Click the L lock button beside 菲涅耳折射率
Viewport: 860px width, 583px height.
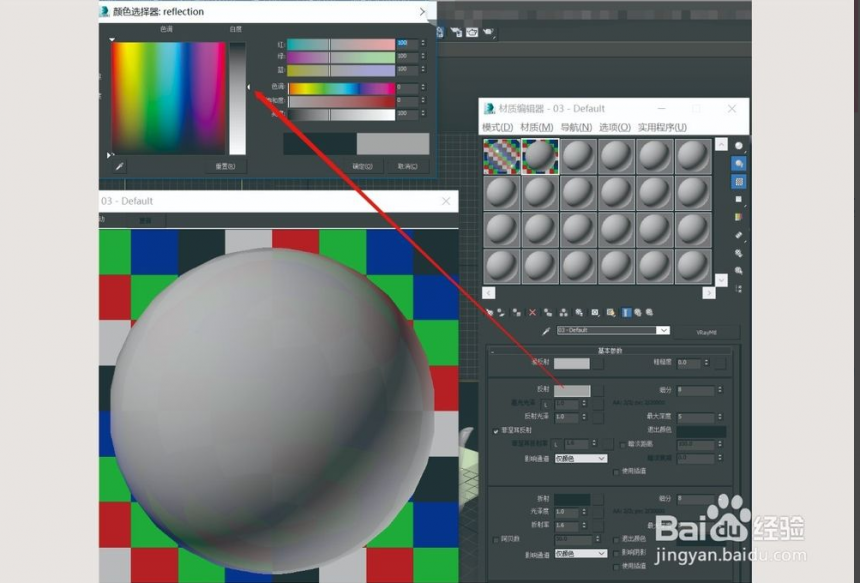click(556, 444)
